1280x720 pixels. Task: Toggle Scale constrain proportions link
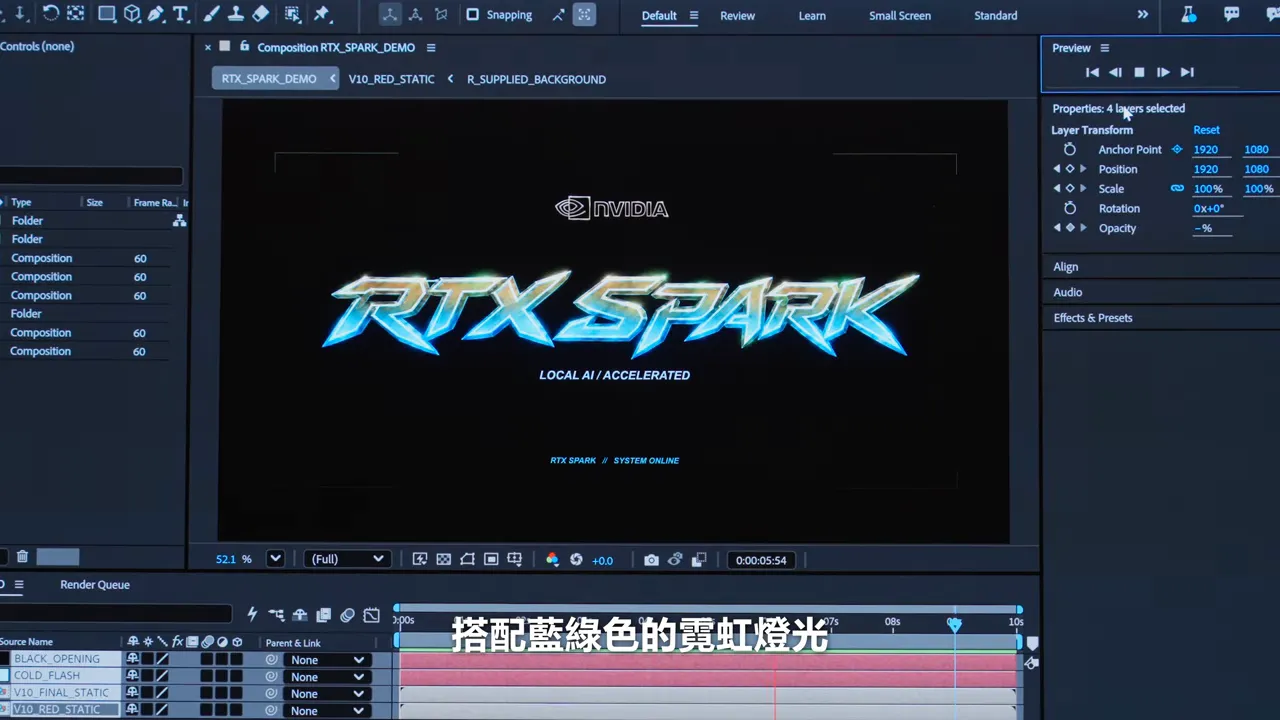tap(1177, 188)
